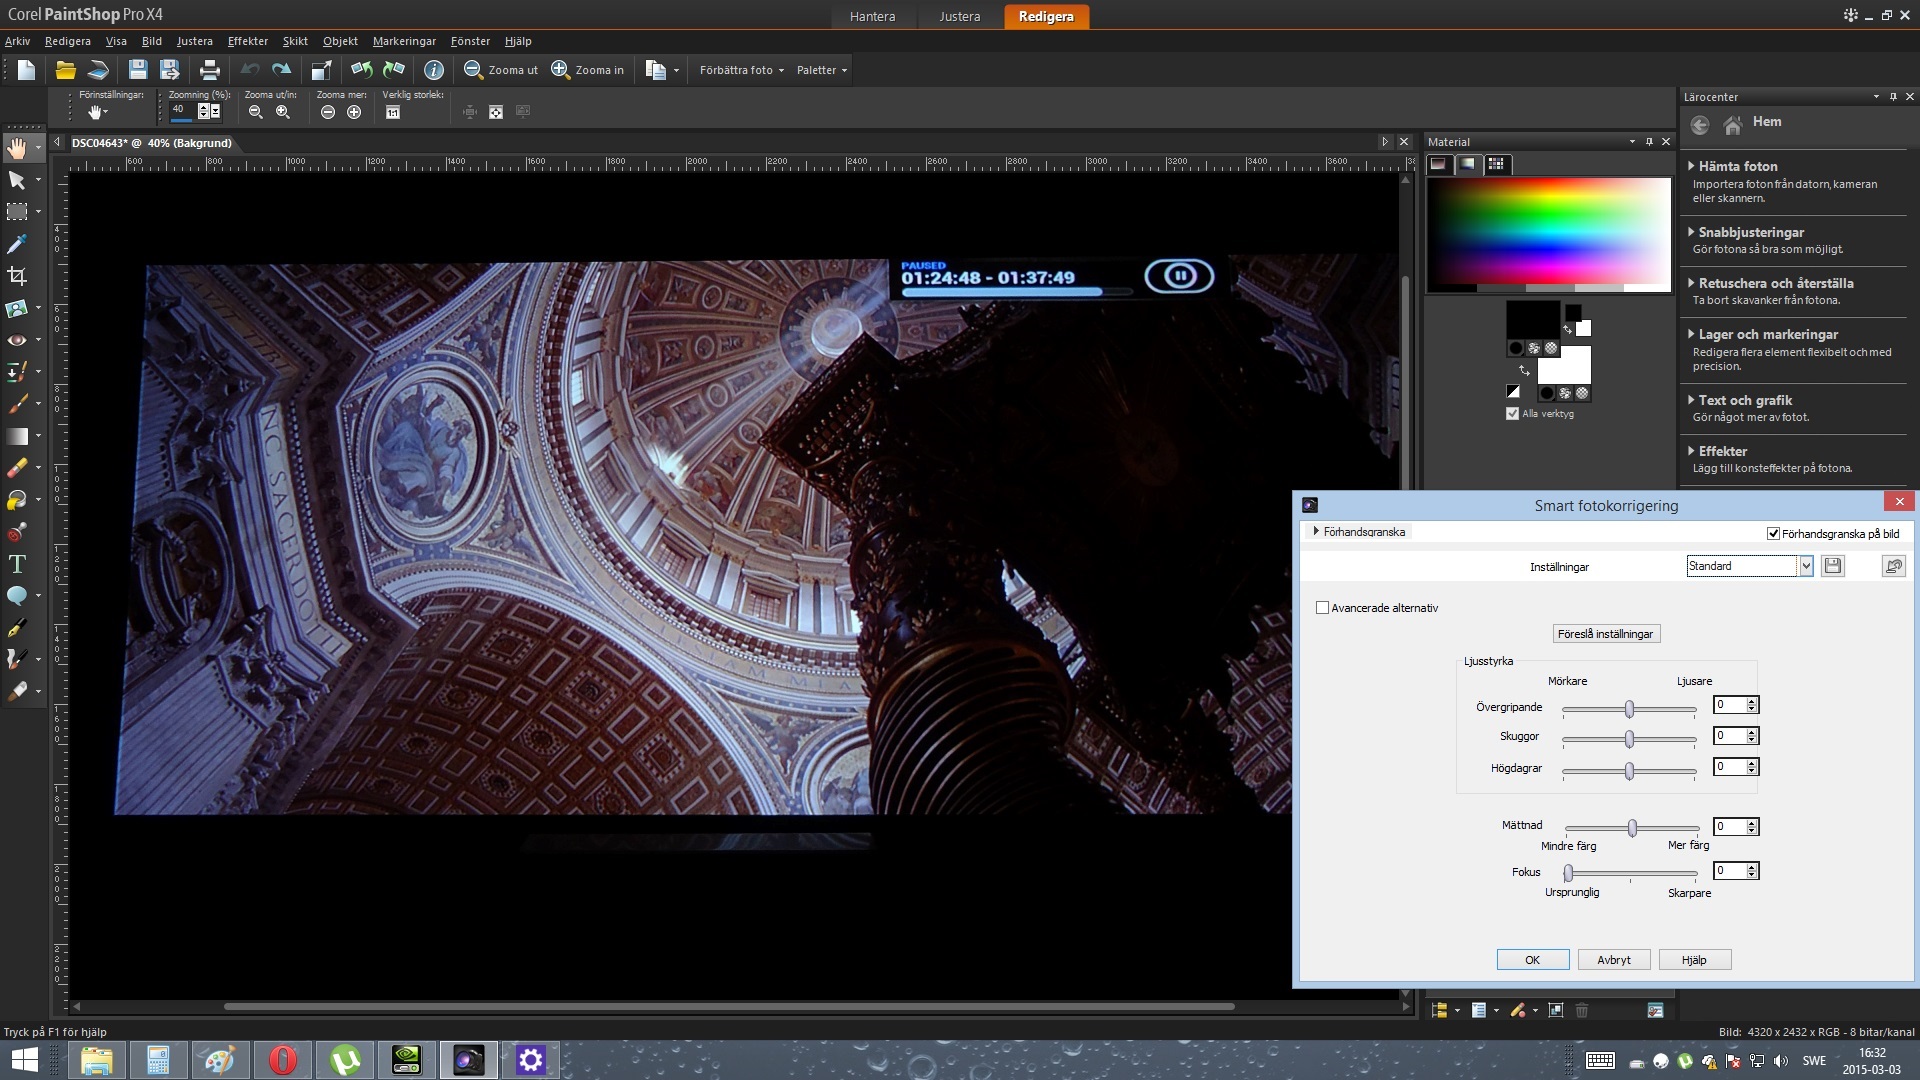Toggle the Alla verktyg checkbox
The width and height of the screenshot is (1920, 1080).
pos(1512,414)
